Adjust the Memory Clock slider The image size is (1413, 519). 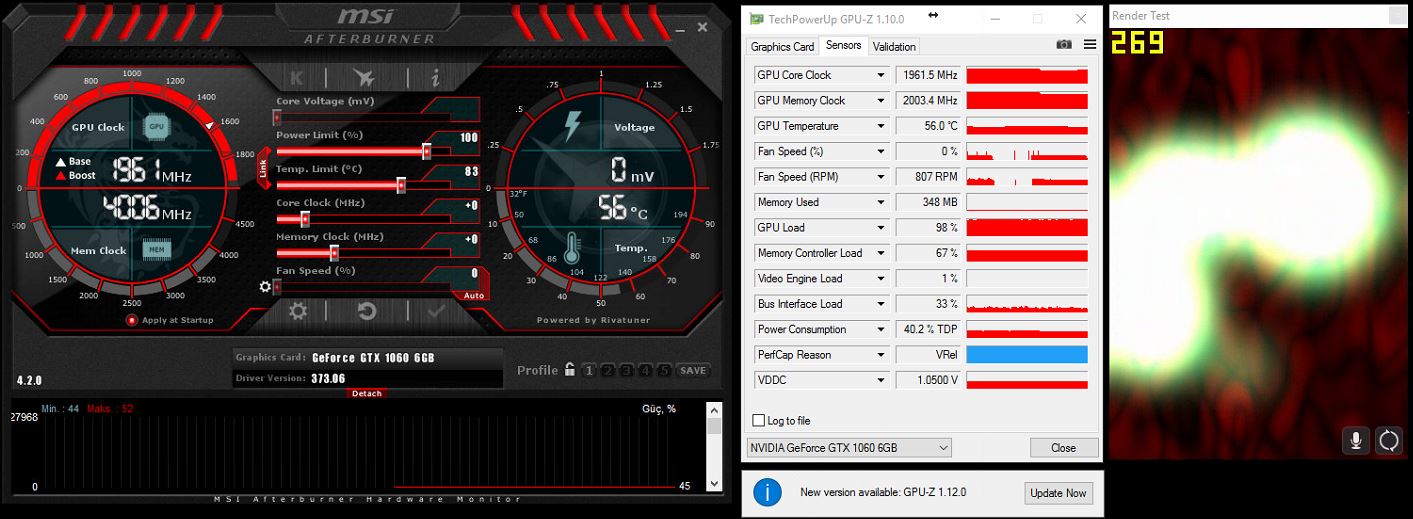(x=334, y=253)
